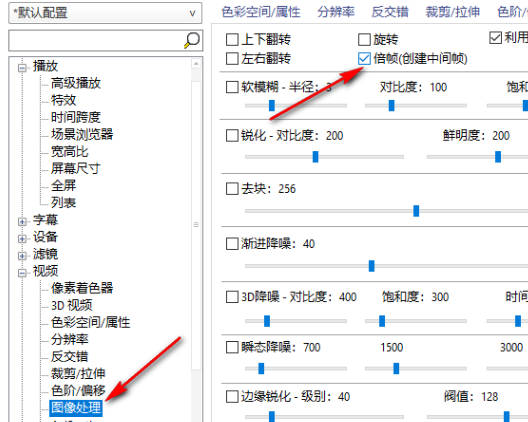Click the 边缘锐化 级别 40 slider handle
Viewport: 528px width, 422px height.
pos(272,417)
